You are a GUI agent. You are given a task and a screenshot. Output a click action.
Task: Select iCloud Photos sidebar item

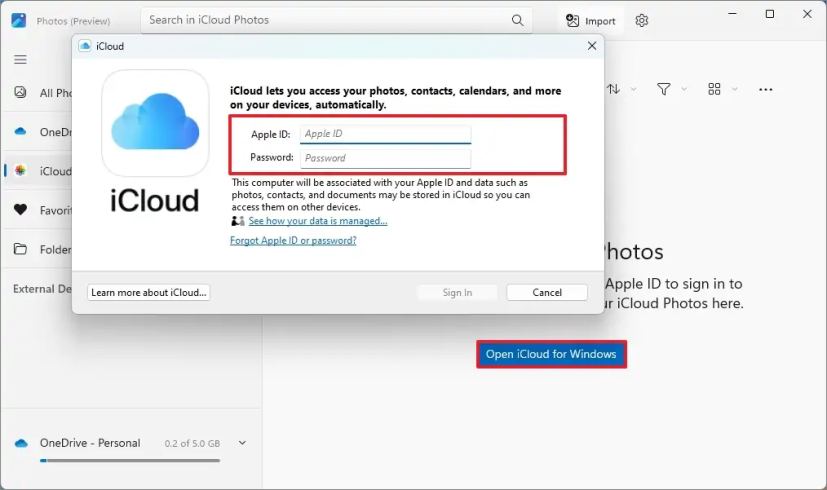(x=38, y=171)
